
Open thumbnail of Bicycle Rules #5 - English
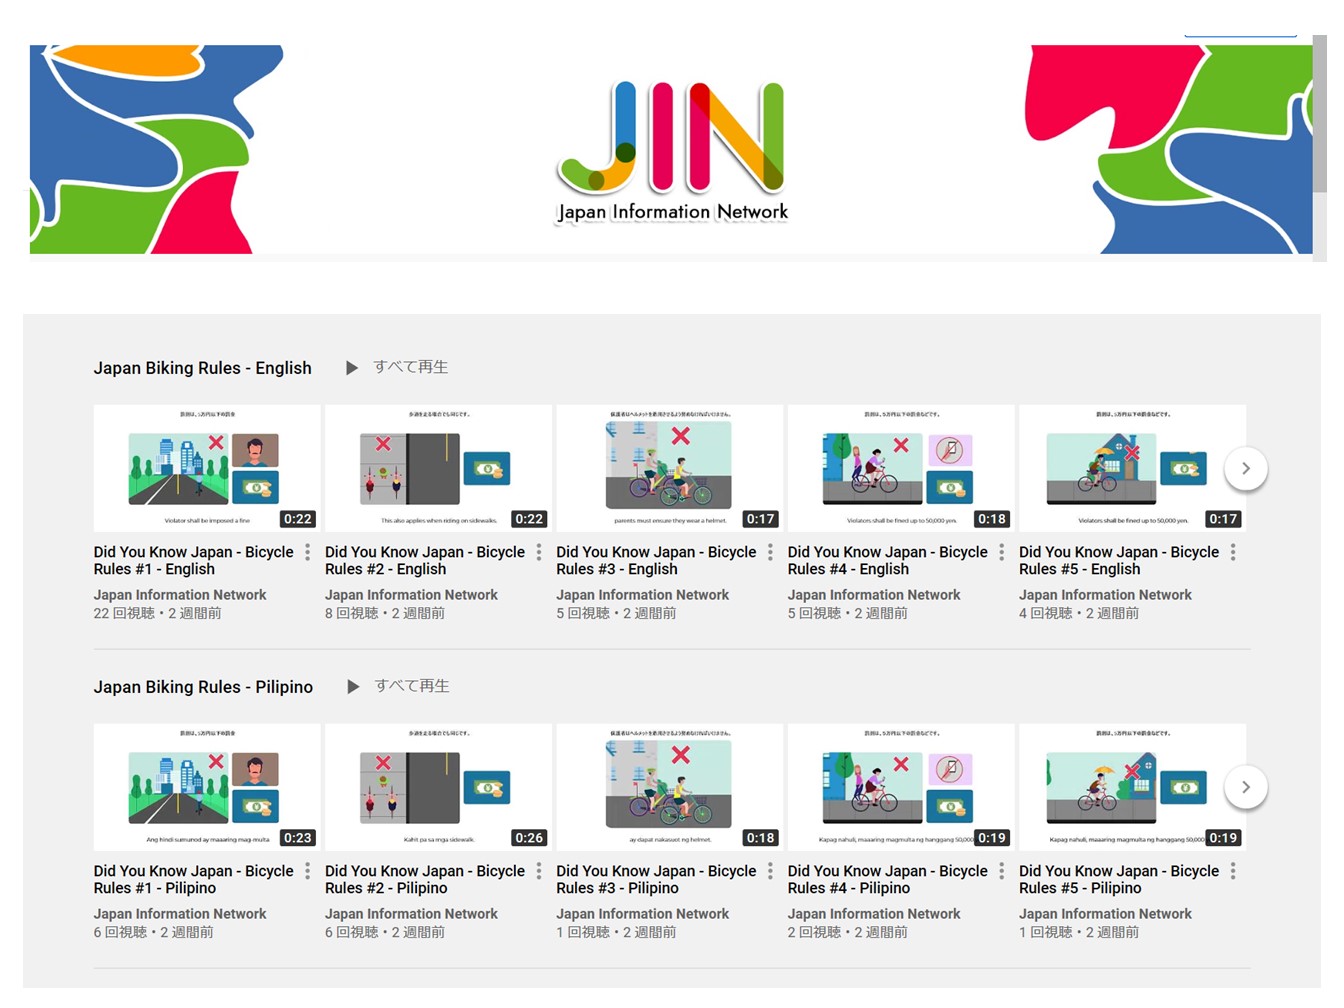coord(1132,468)
